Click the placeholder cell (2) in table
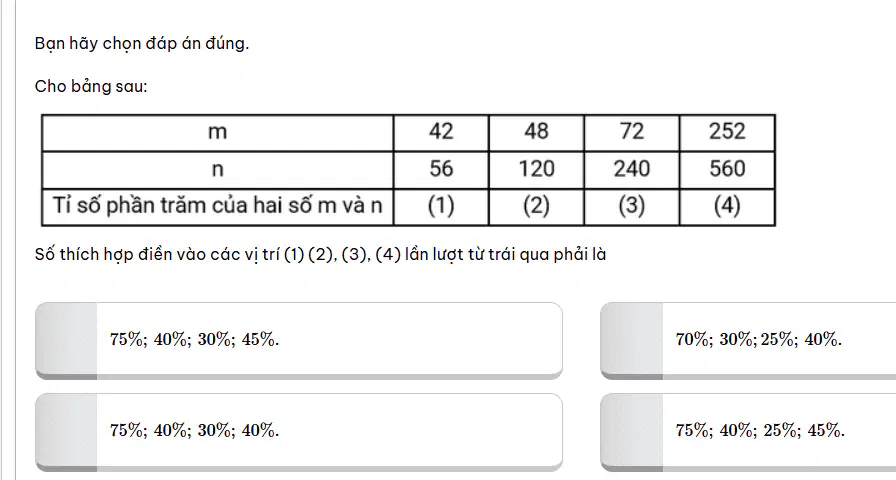This screenshot has width=896, height=480. (x=537, y=207)
